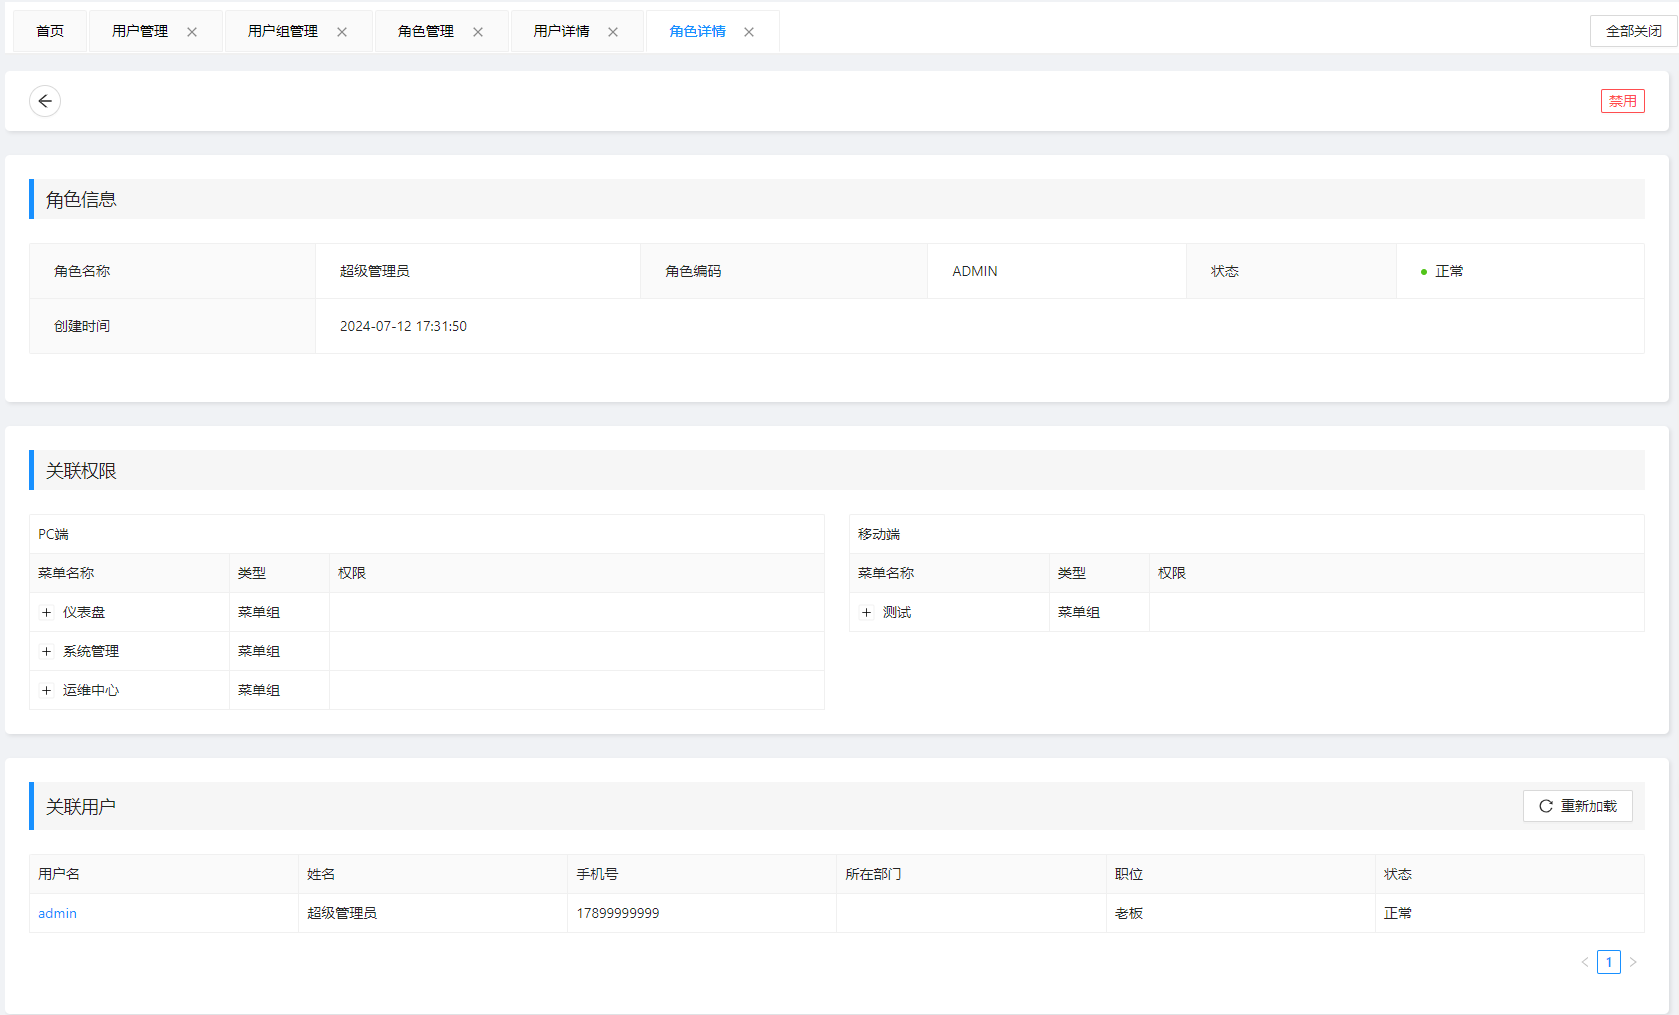Viewport: 1679px width, 1015px height.
Task: Click the back arrow icon
Action: click(x=45, y=101)
